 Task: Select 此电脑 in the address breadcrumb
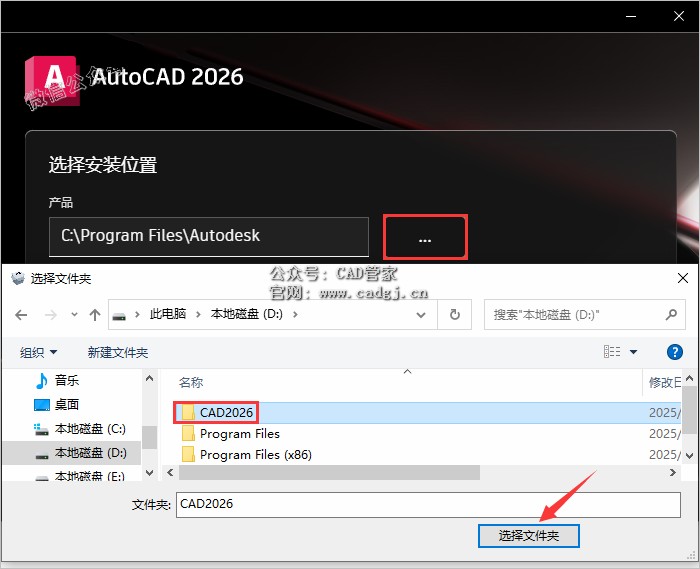(x=168, y=314)
